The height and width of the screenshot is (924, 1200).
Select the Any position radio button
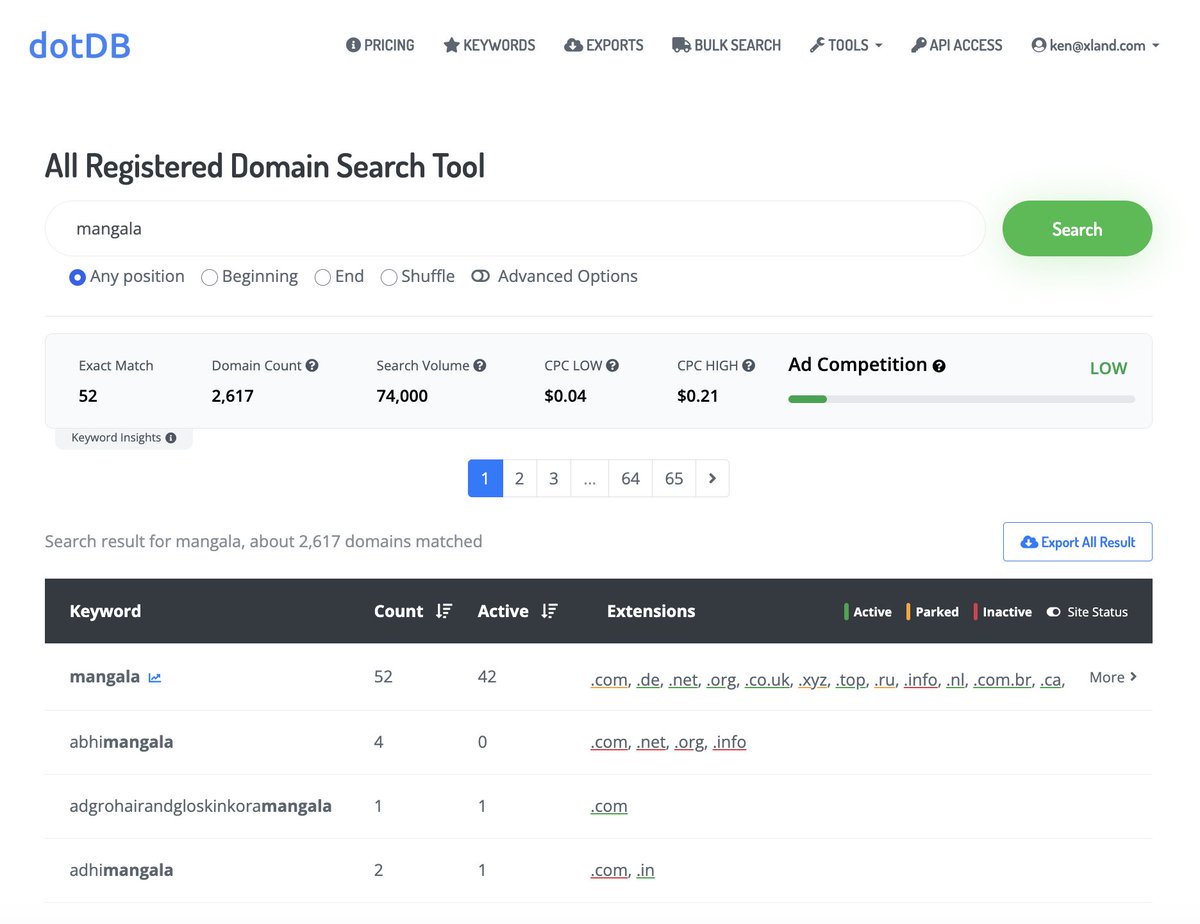pos(77,277)
